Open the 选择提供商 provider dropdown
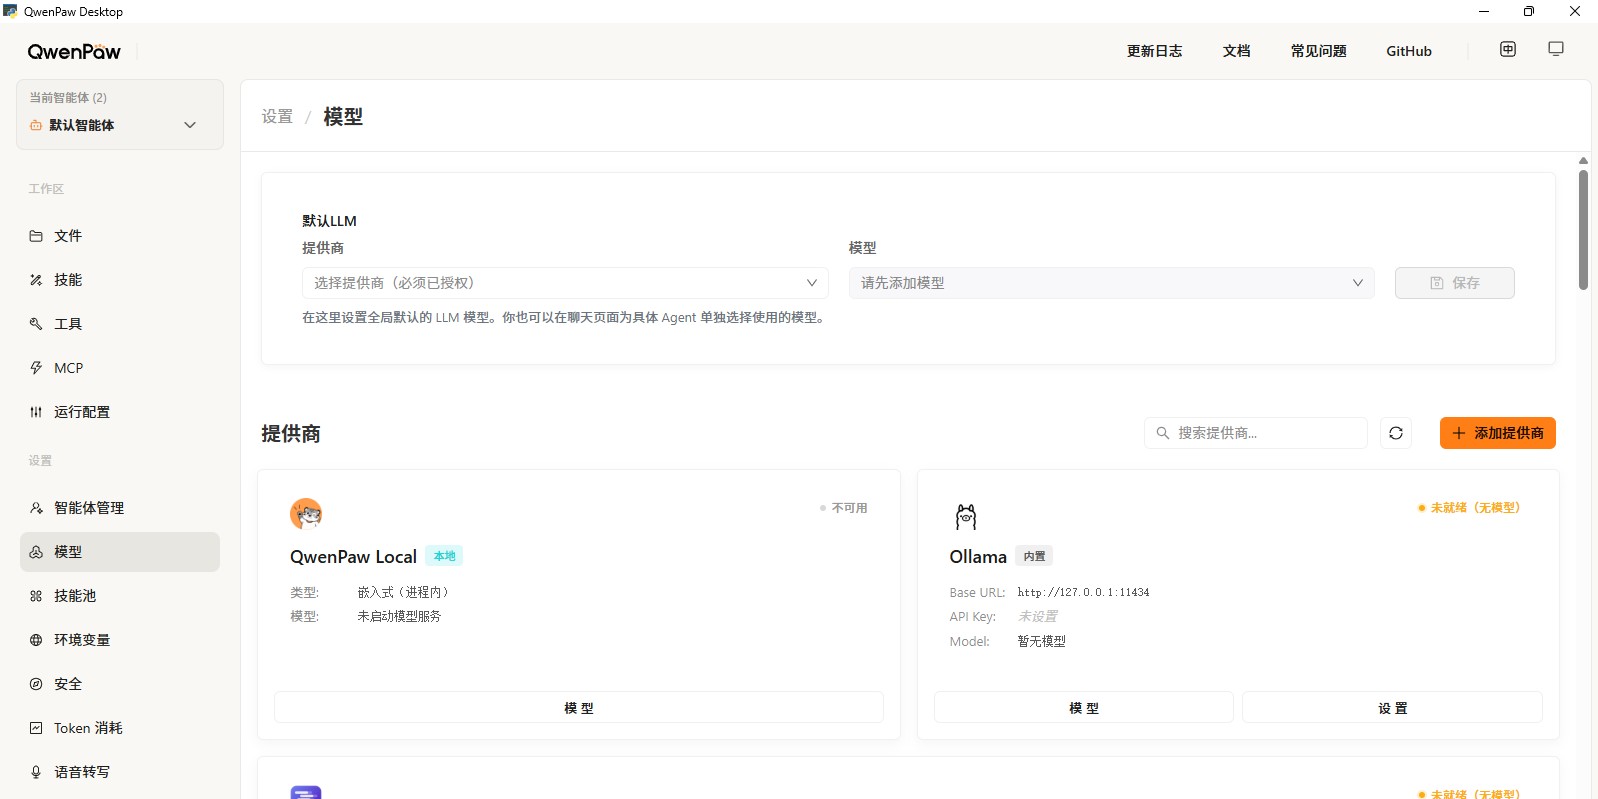This screenshot has height=799, width=1598. point(565,283)
